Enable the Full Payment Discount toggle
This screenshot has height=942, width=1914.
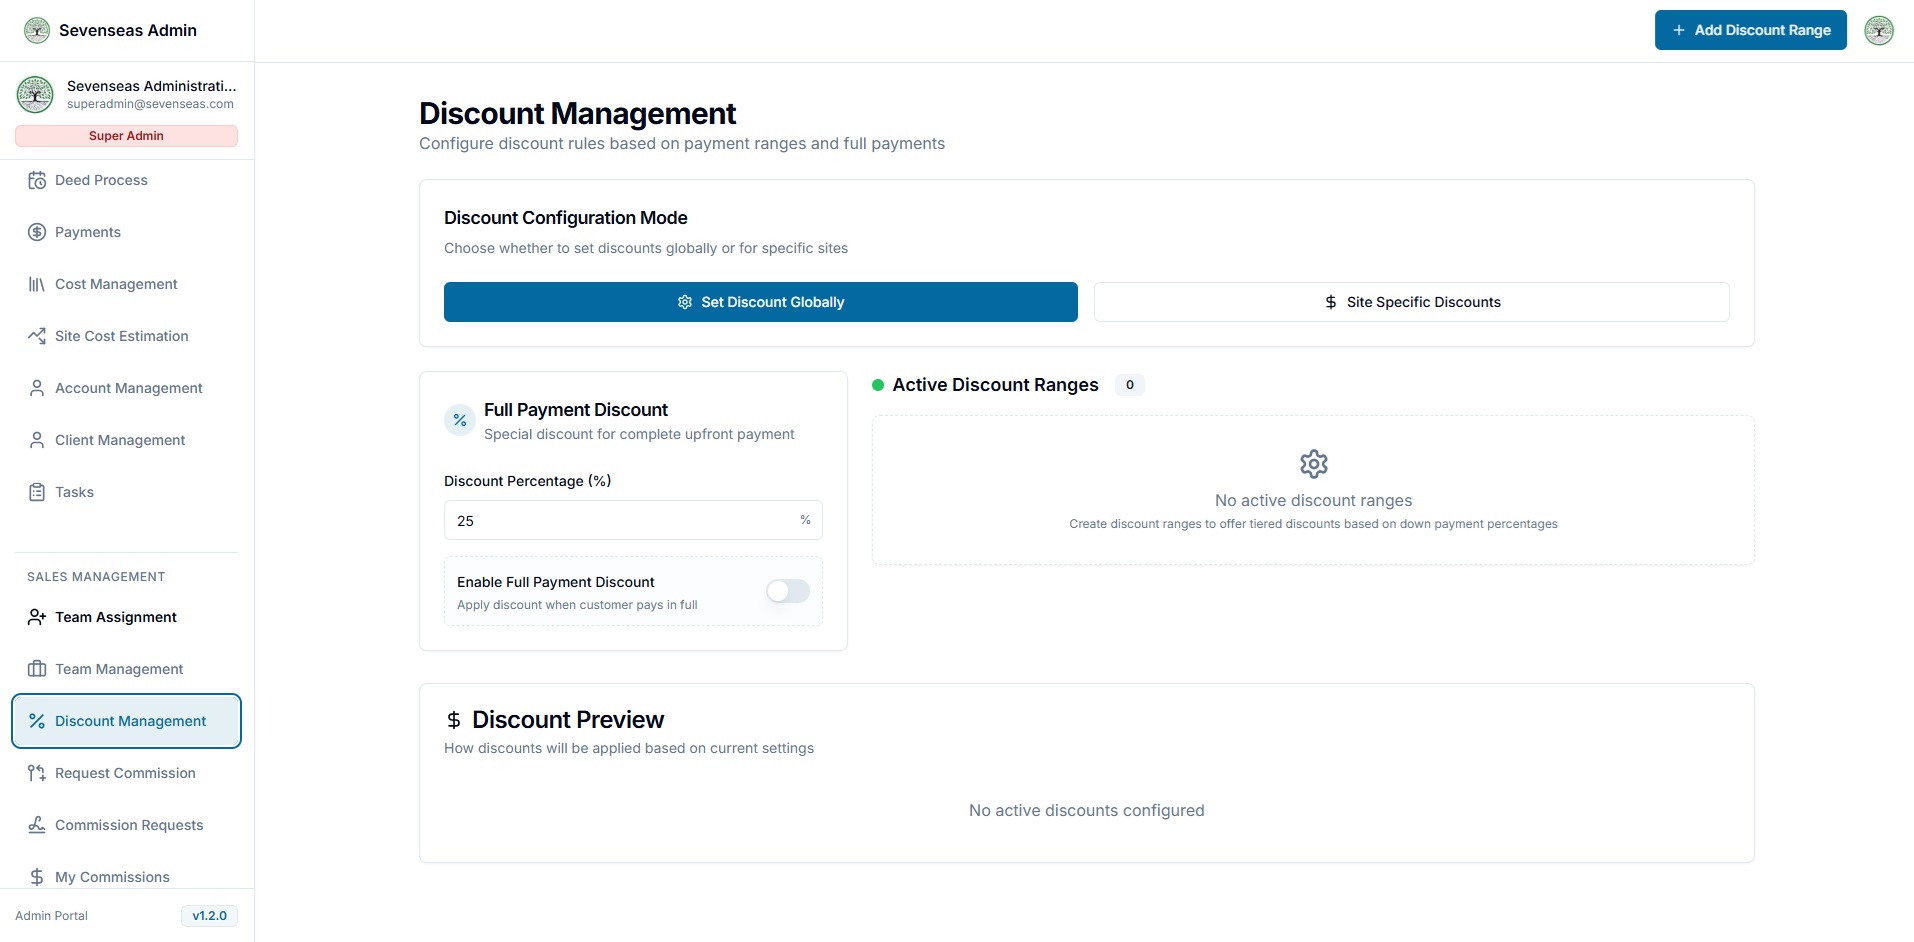click(x=787, y=591)
